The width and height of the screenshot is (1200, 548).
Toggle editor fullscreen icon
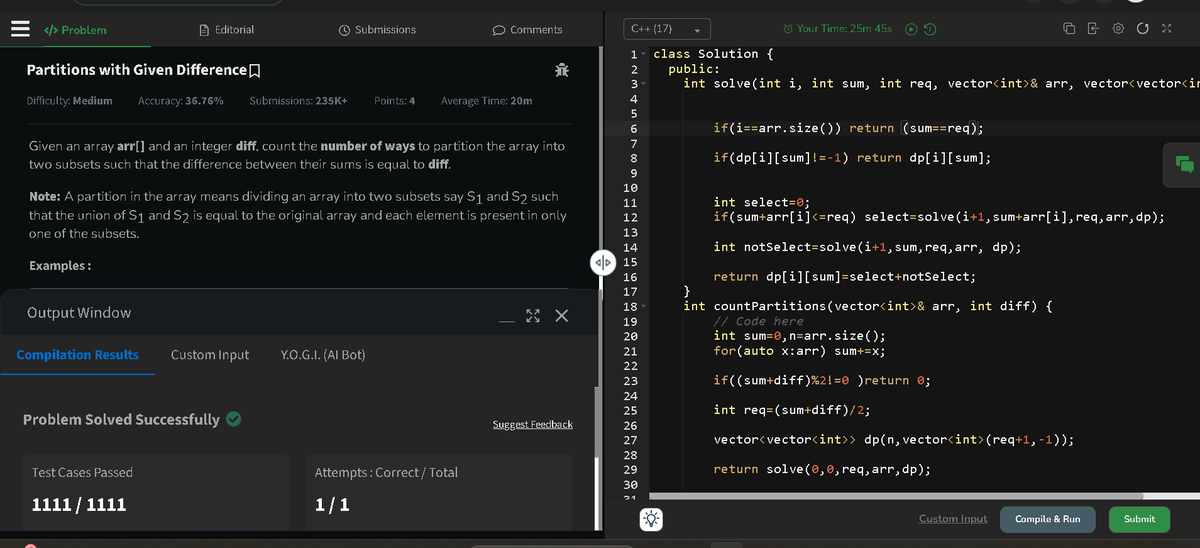pos(1168,28)
